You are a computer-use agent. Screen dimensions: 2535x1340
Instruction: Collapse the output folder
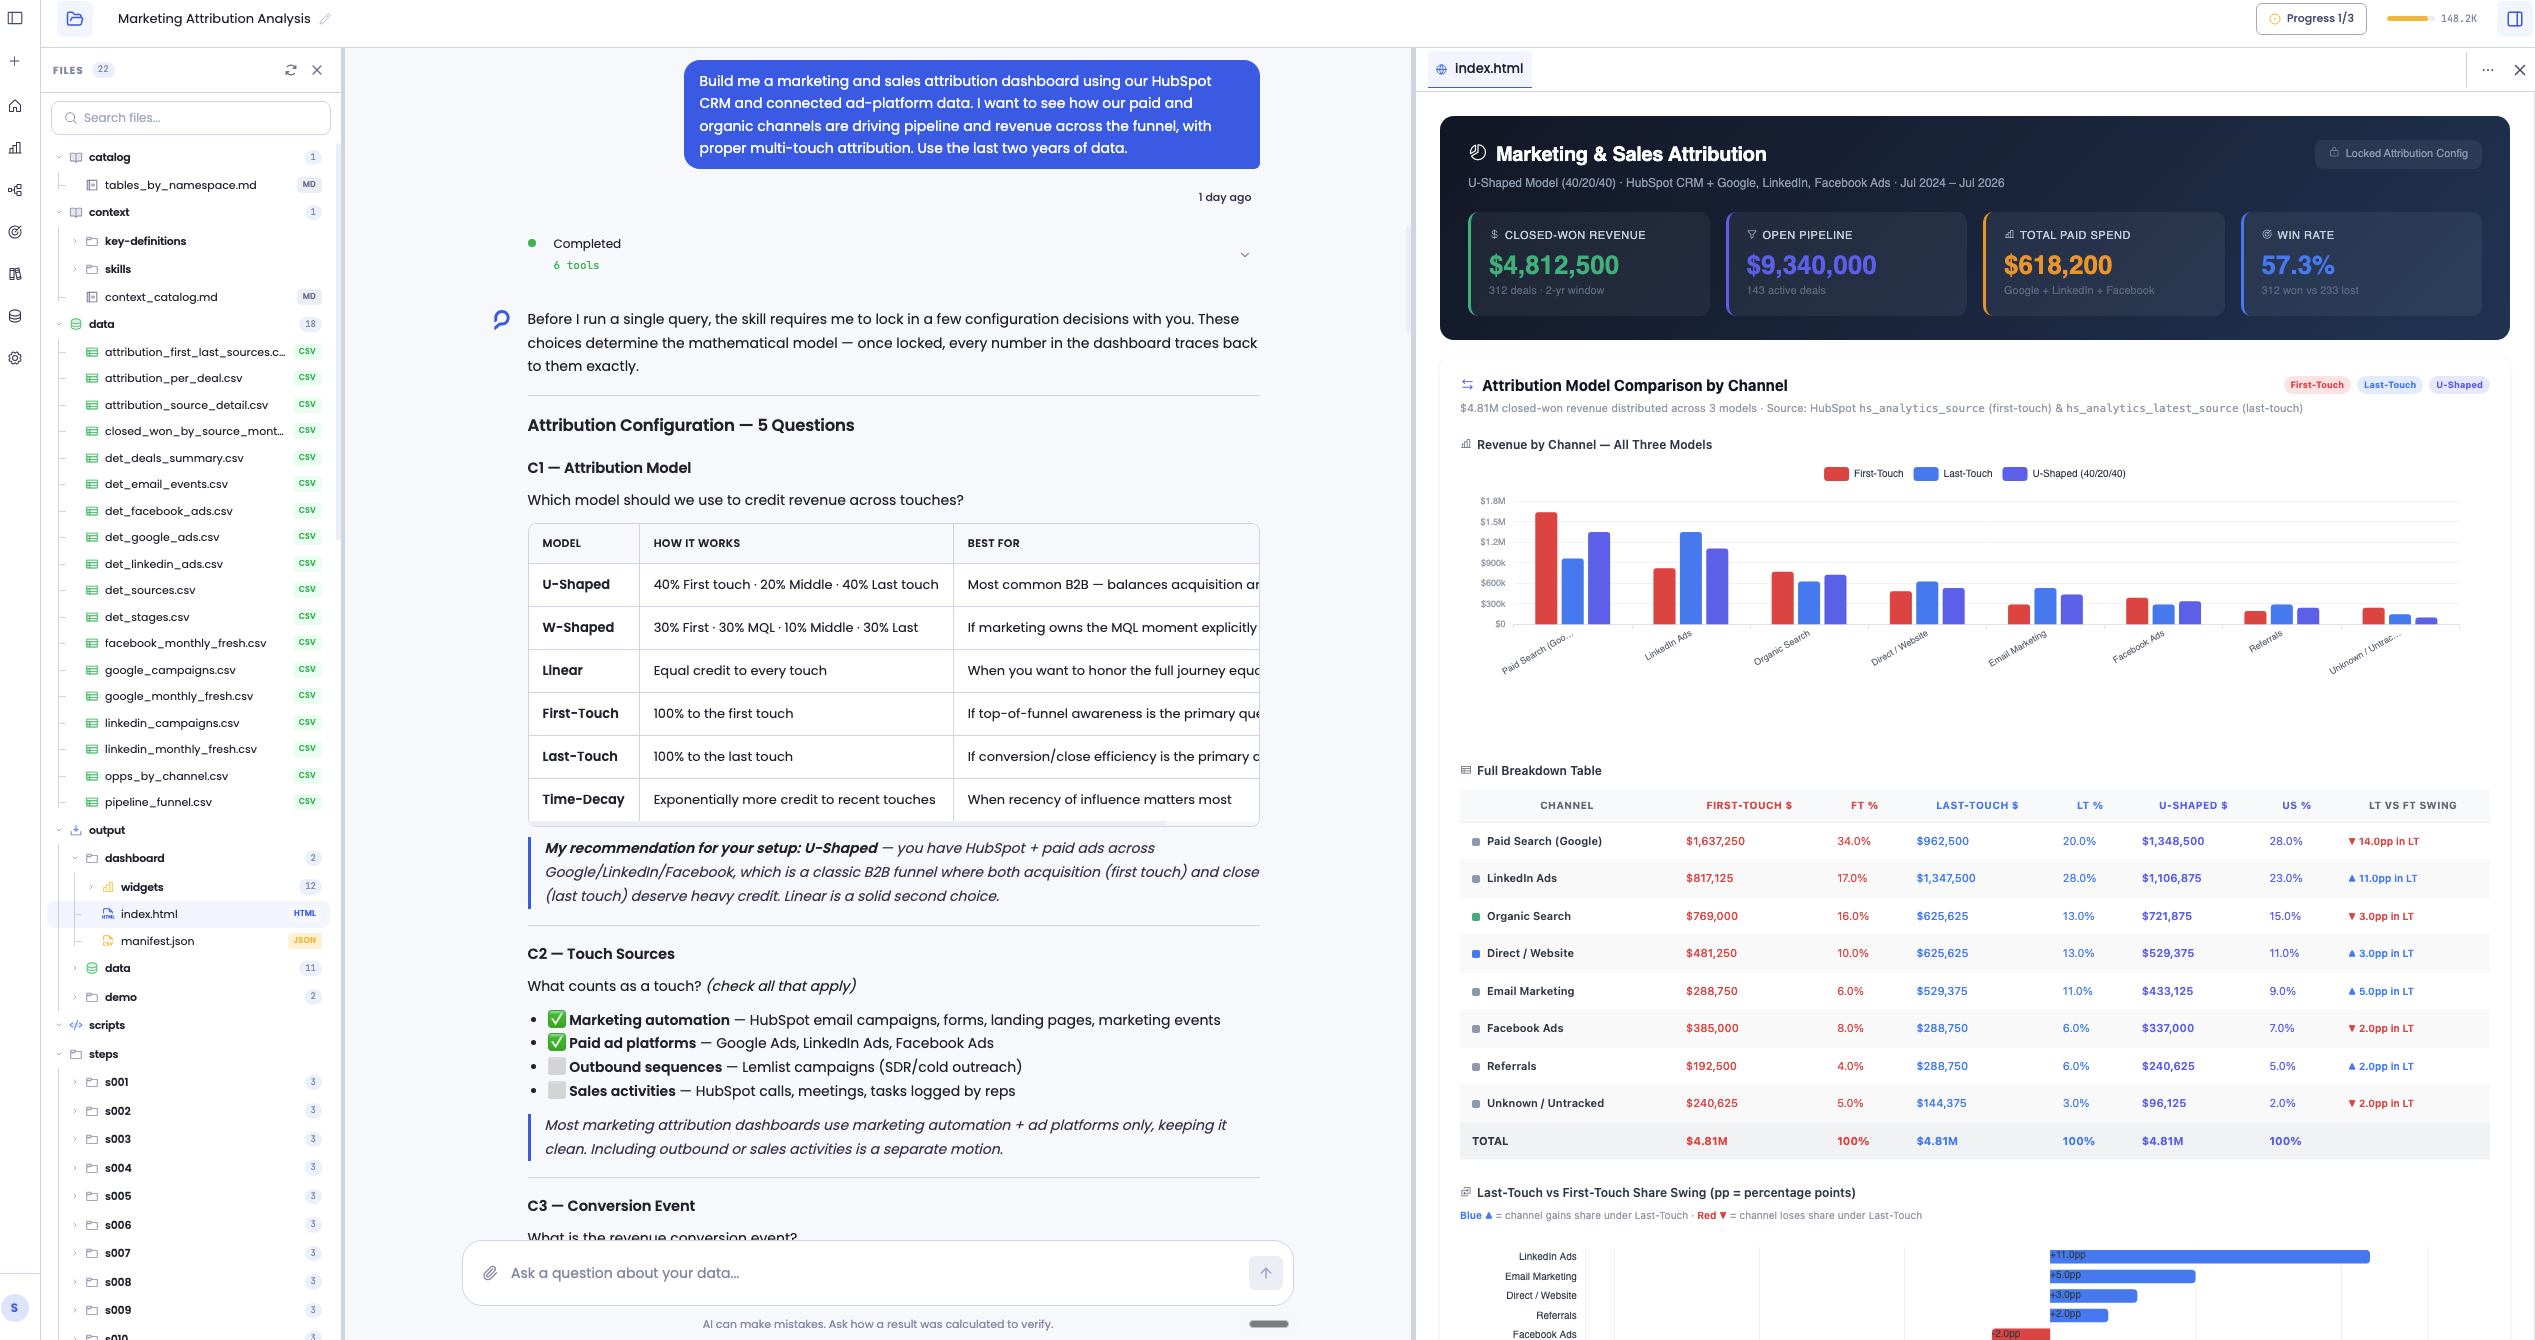59,830
